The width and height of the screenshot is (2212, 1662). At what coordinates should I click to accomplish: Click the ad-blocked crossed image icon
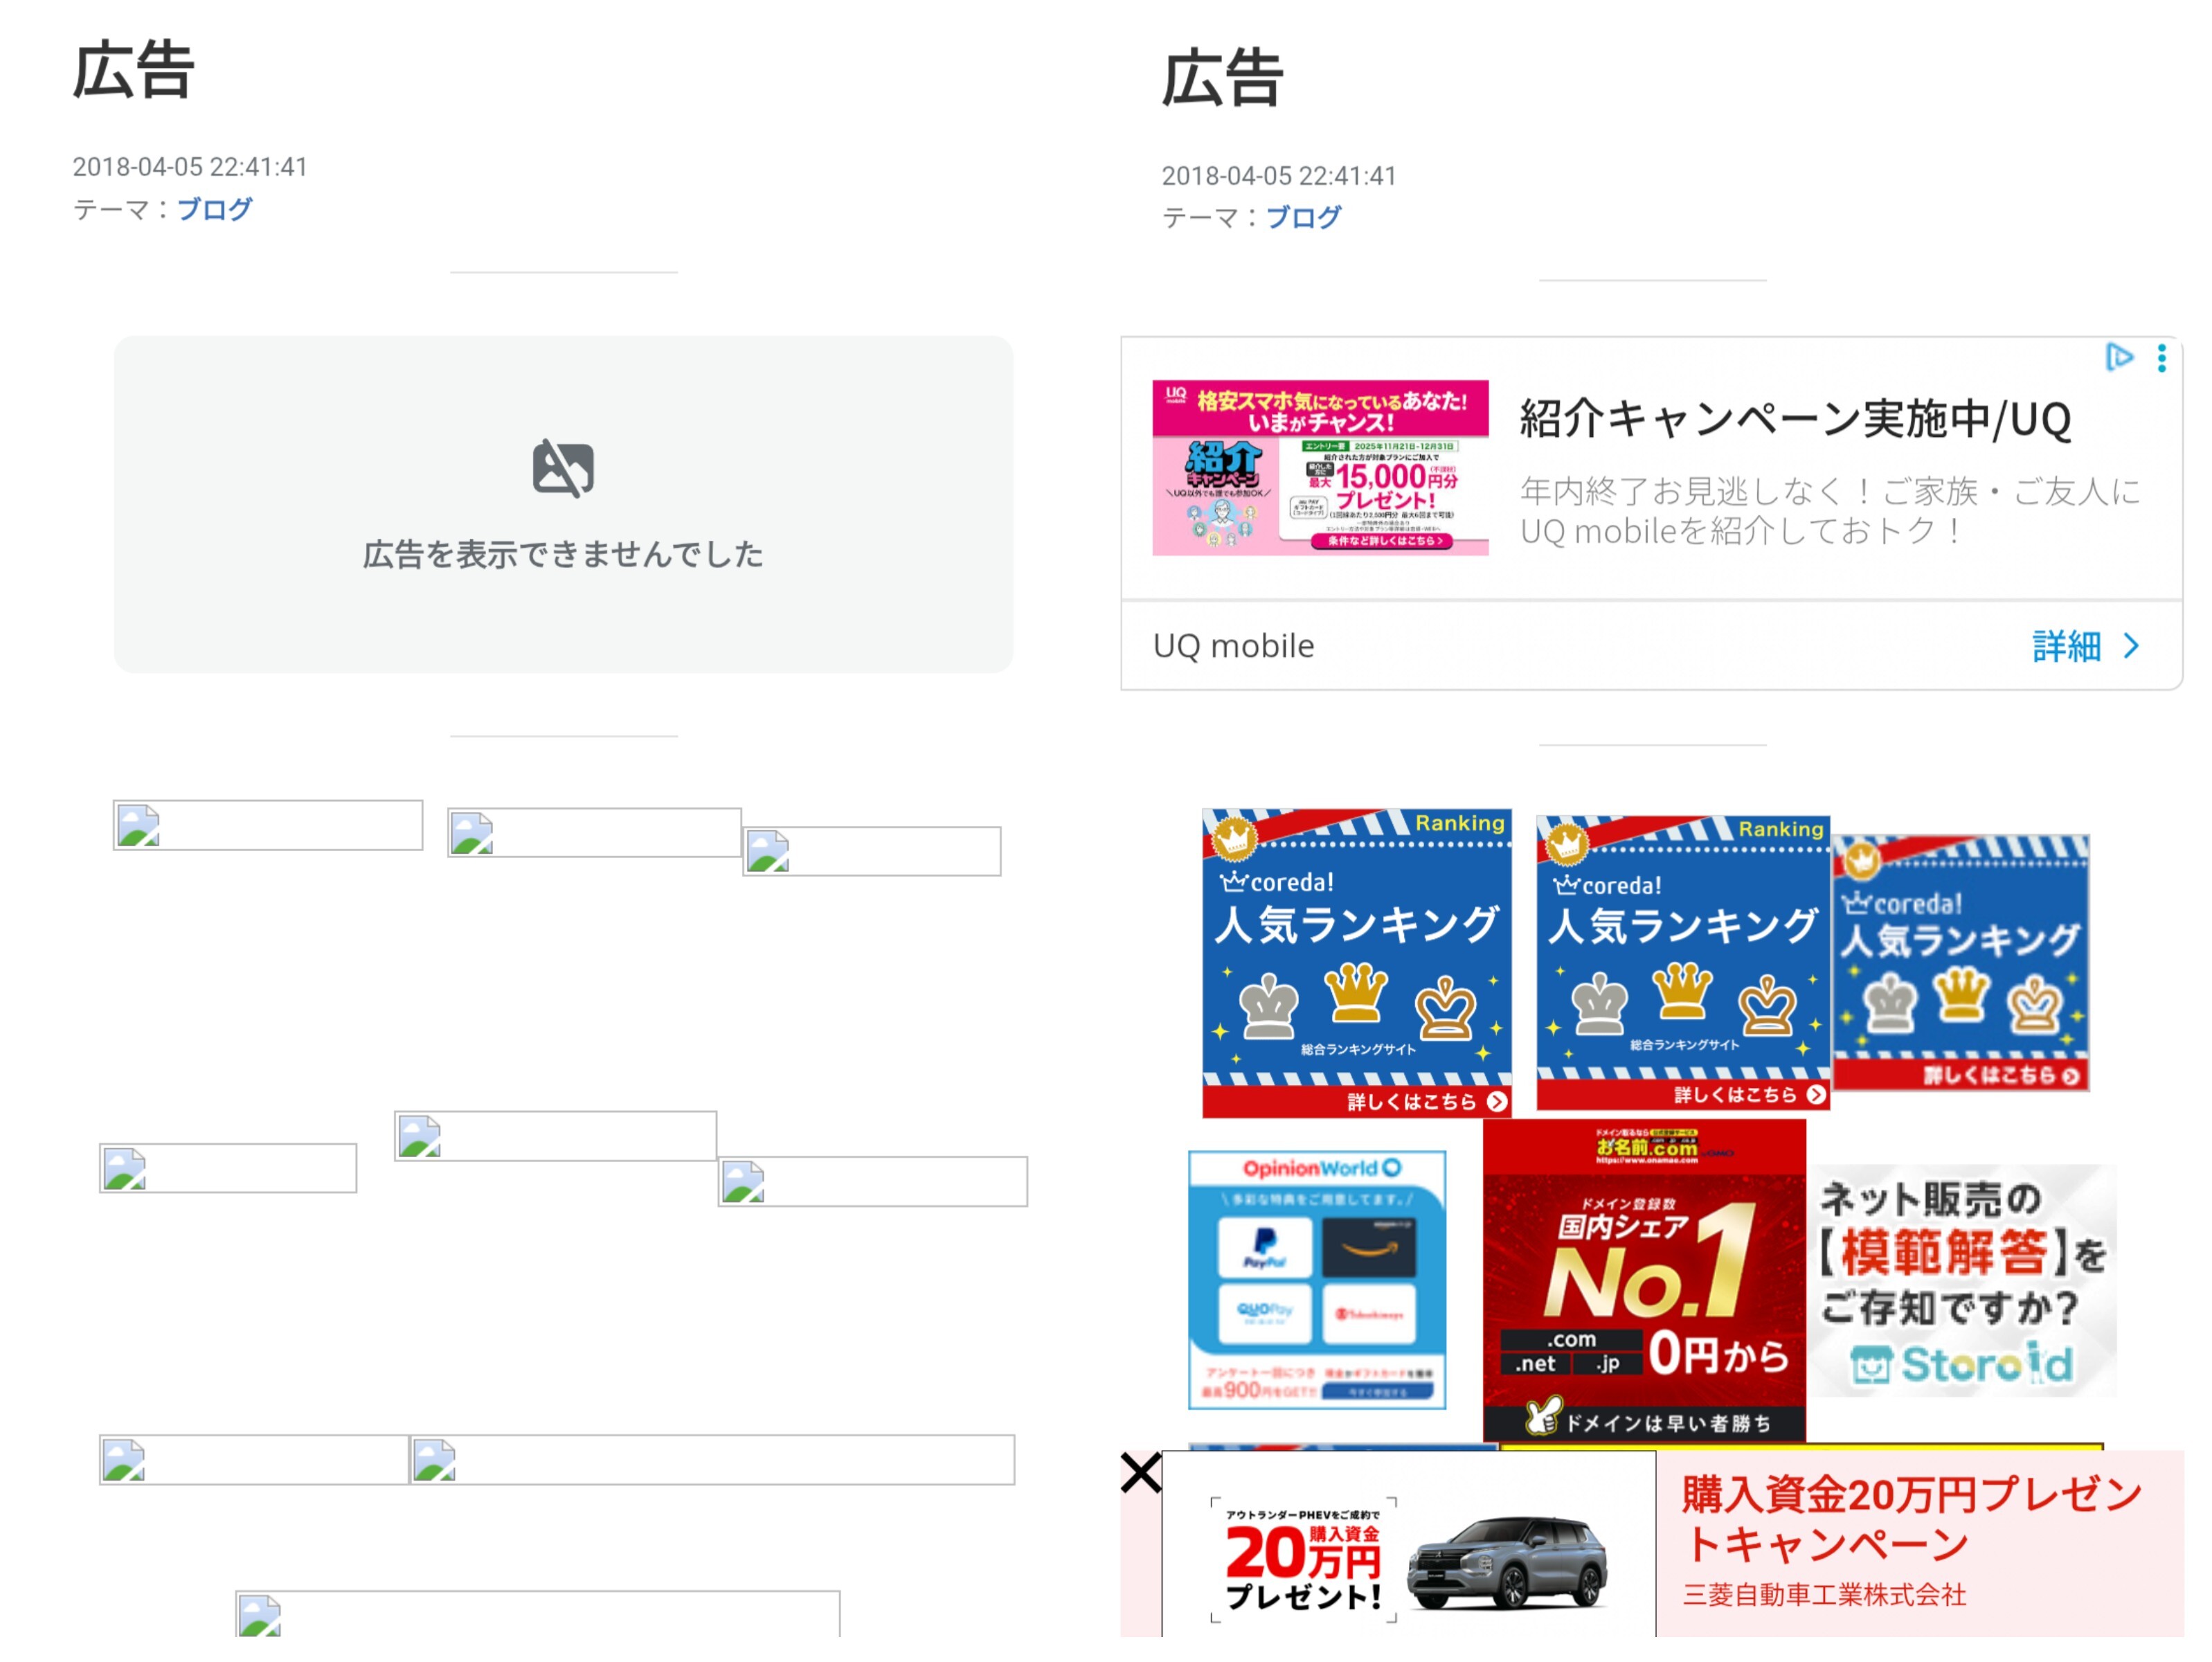563,468
